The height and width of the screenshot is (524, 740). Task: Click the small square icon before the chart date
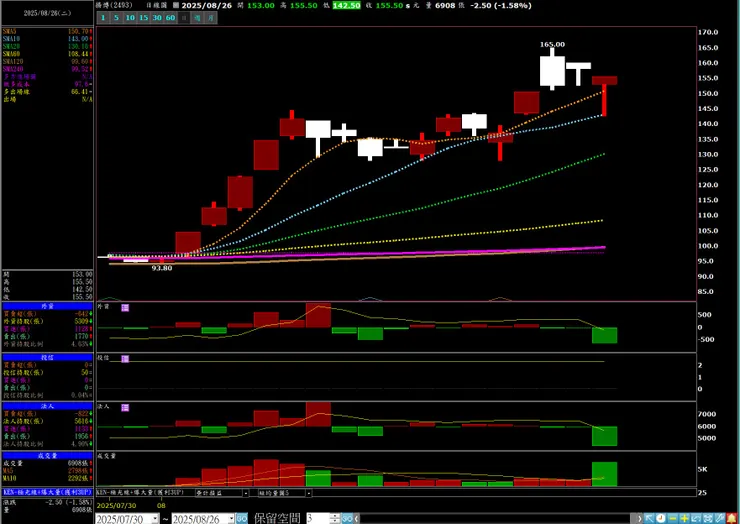(x=176, y=6)
